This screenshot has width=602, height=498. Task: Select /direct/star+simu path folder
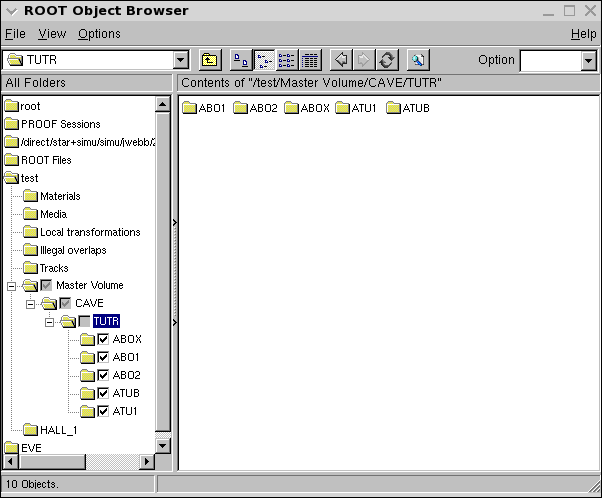pyautogui.click(x=80, y=142)
